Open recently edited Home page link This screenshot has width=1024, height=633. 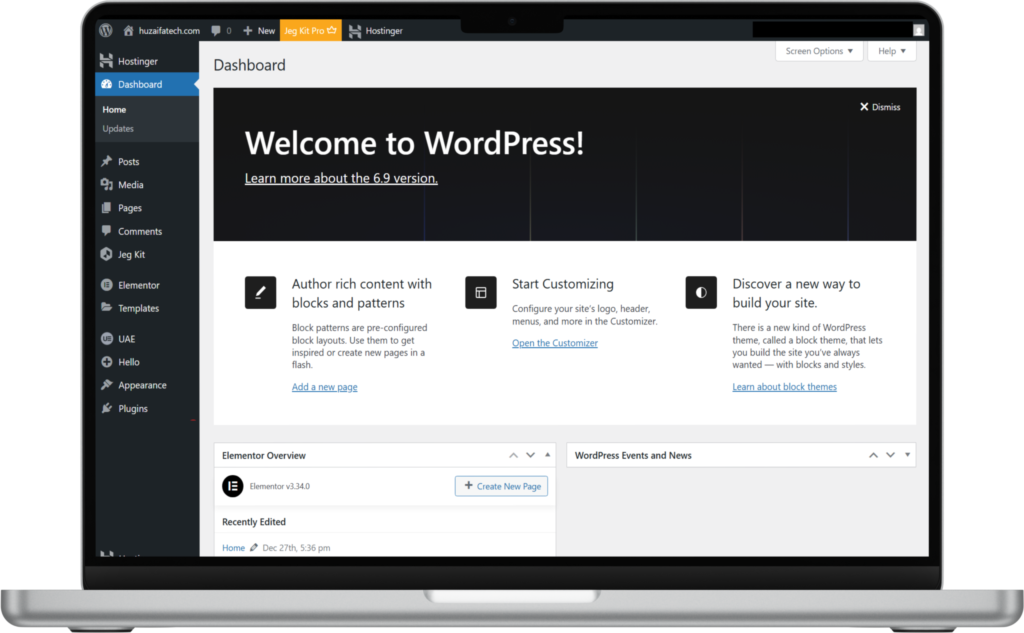(x=233, y=547)
